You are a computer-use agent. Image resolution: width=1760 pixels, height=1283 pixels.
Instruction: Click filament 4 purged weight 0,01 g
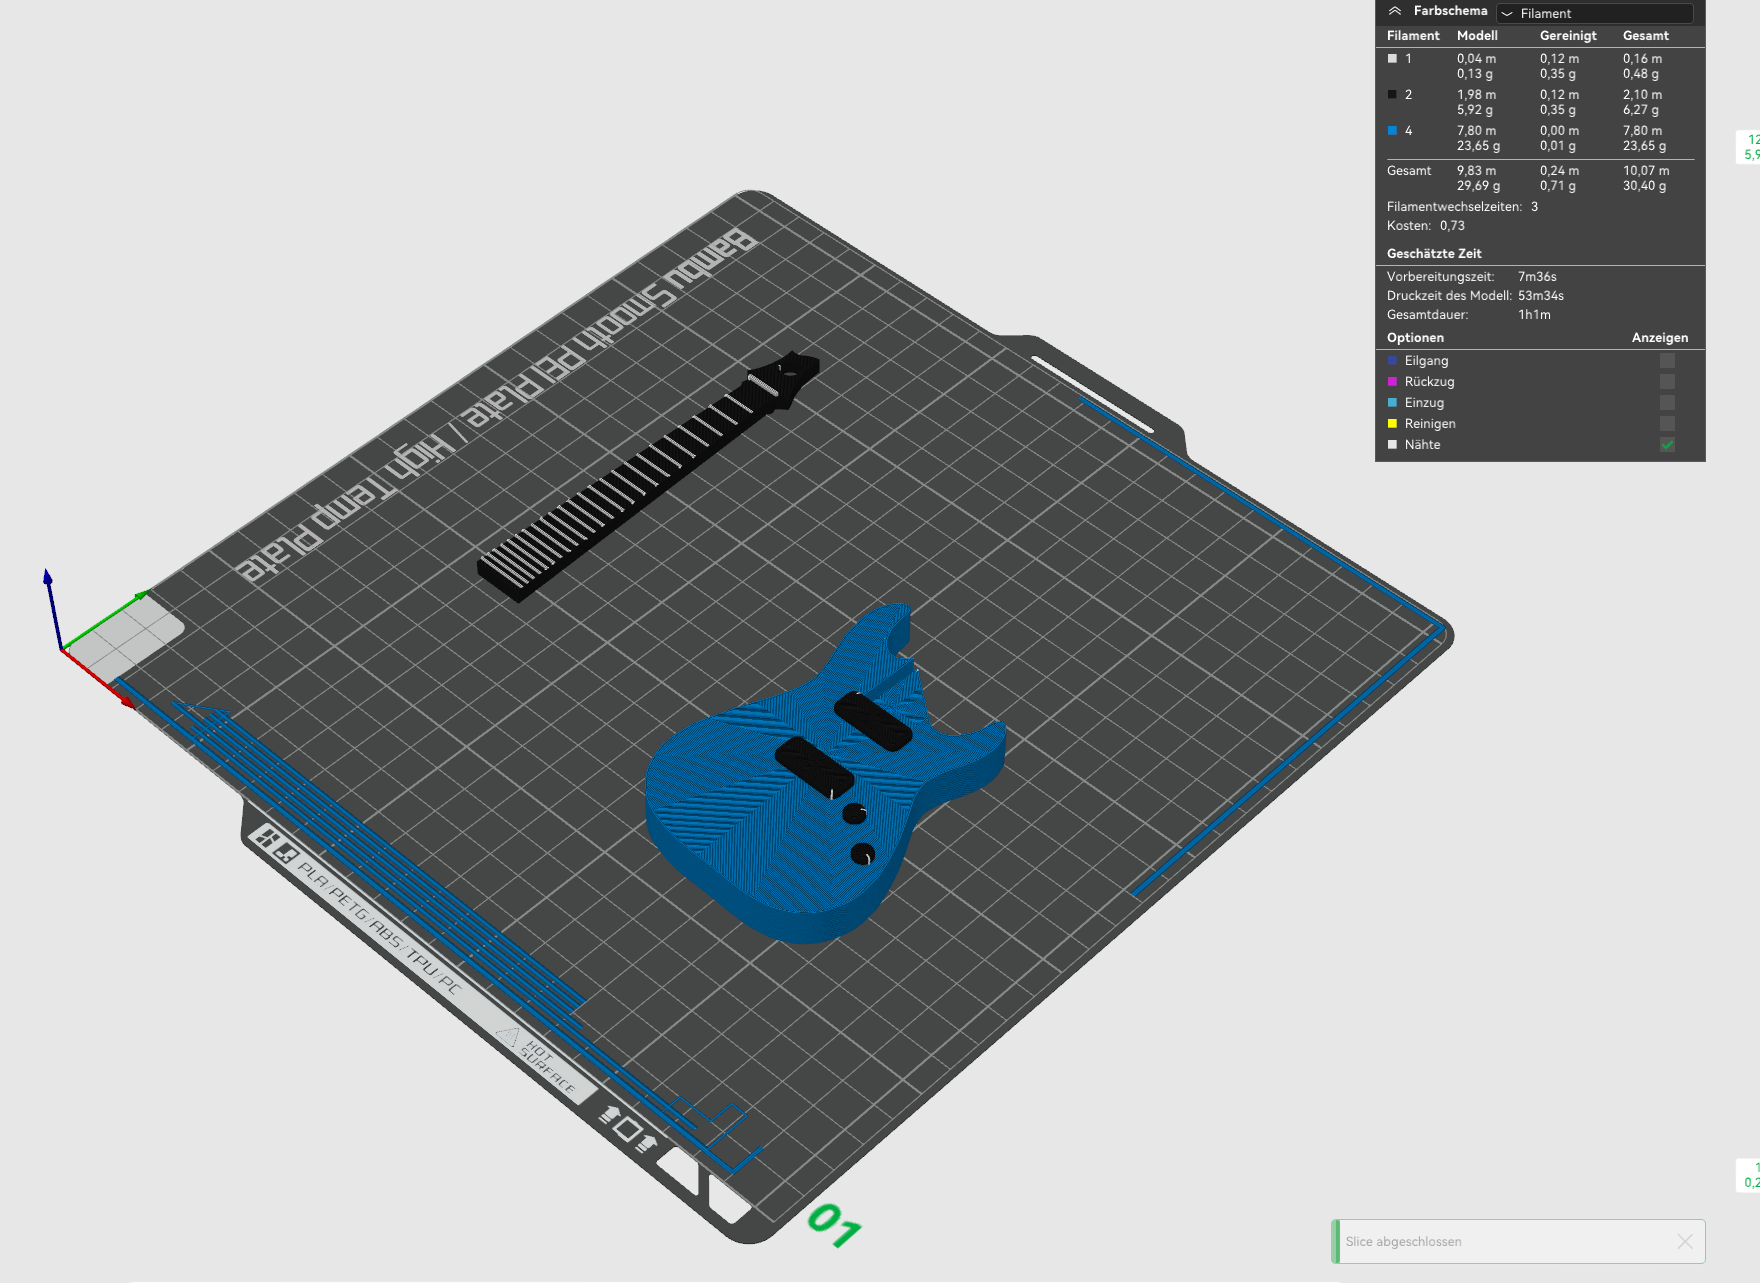[x=1558, y=146]
